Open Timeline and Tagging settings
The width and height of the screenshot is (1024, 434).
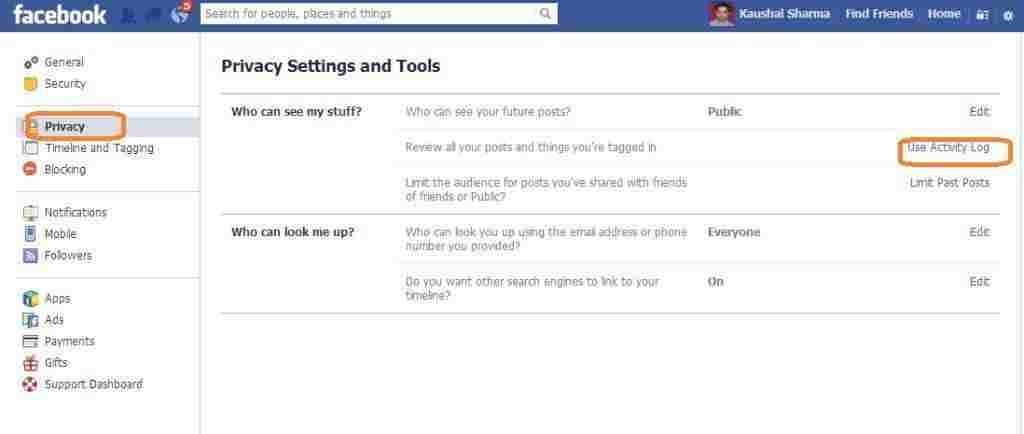coord(99,148)
